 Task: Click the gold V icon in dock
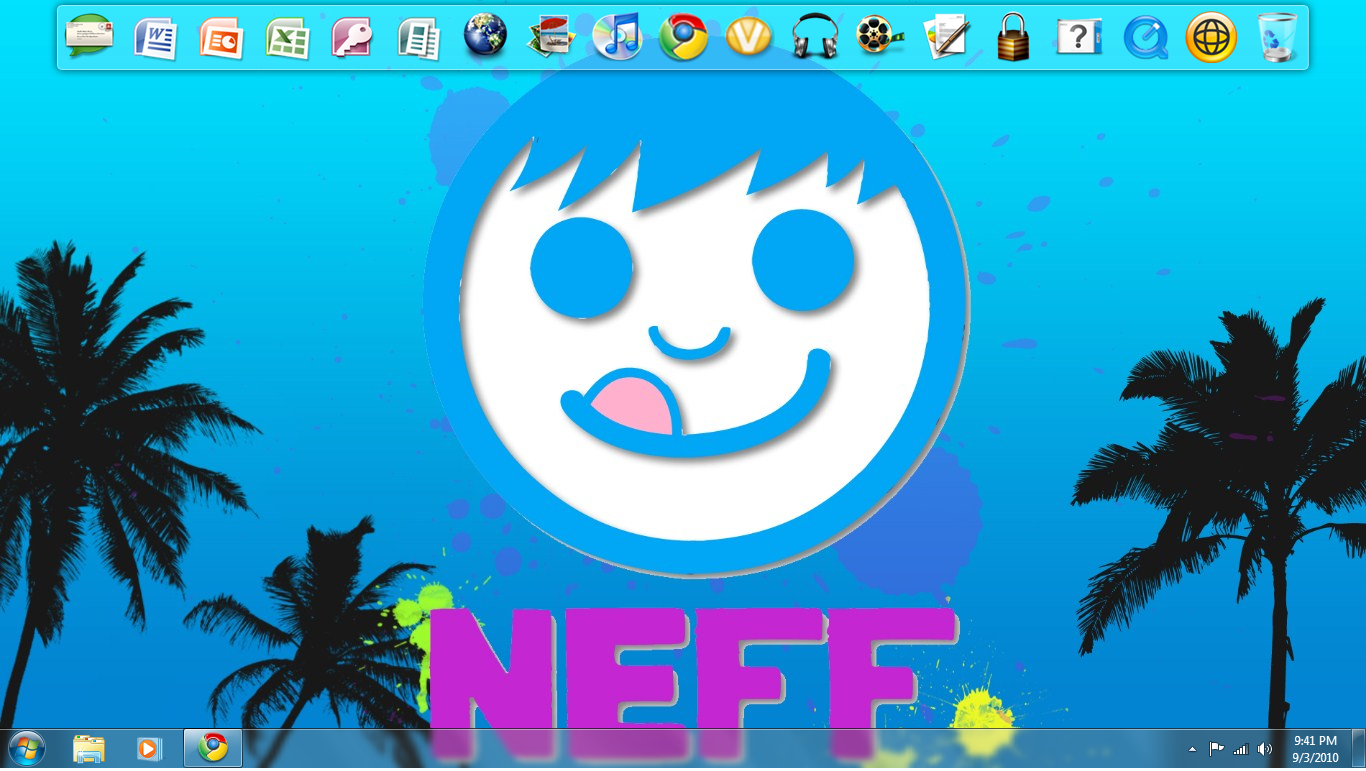749,38
